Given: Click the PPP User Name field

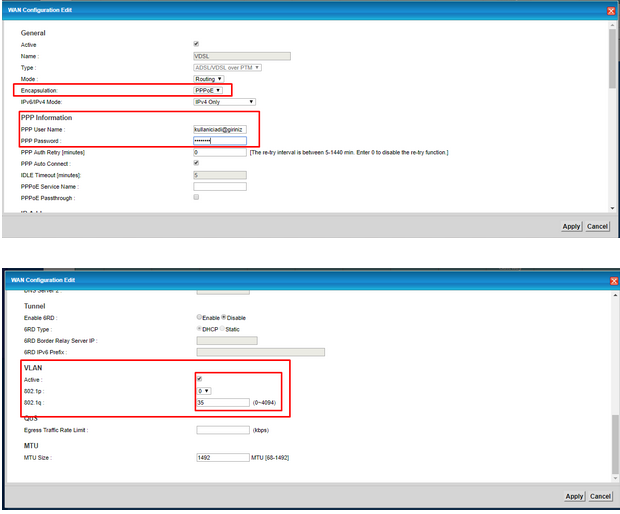Looking at the screenshot, I should click(220, 129).
